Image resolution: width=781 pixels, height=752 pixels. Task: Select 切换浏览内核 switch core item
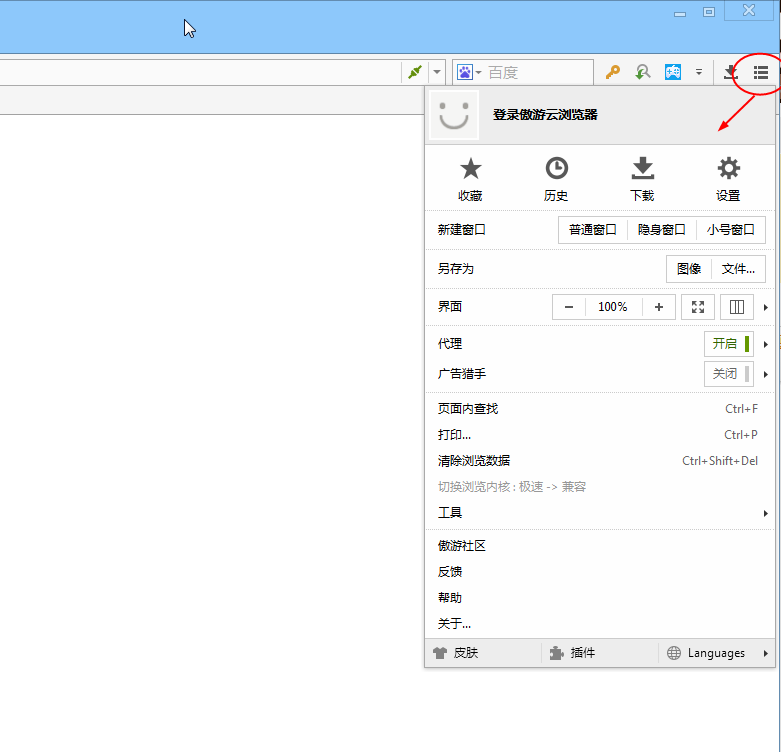[x=600, y=487]
